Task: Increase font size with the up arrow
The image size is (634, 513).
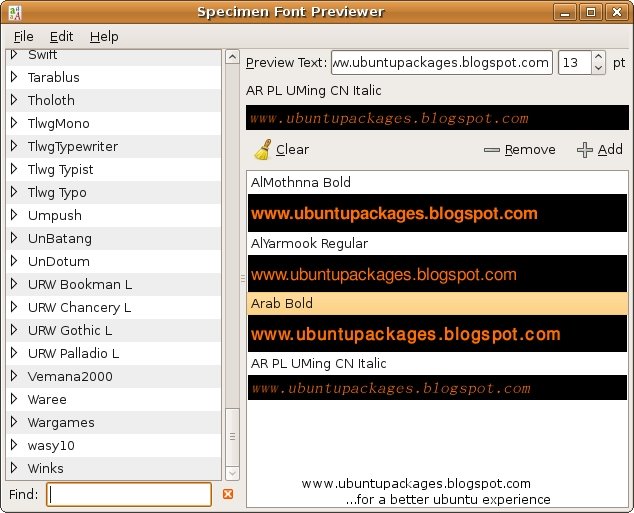Action: pos(598,57)
